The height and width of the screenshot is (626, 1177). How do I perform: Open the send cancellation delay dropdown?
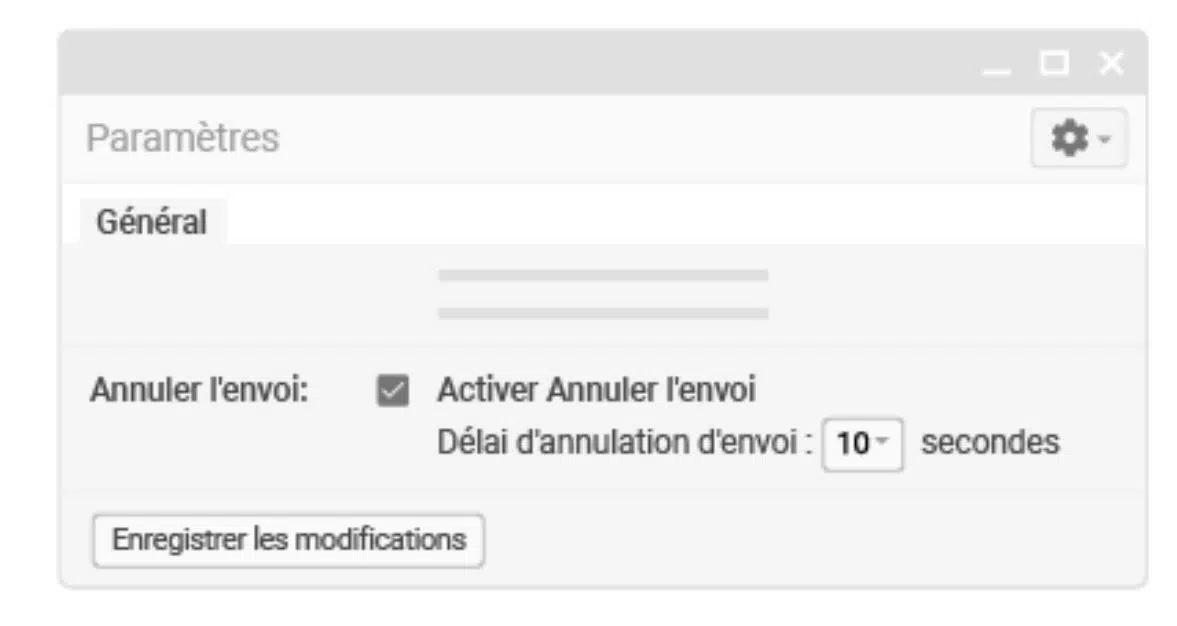coord(862,444)
